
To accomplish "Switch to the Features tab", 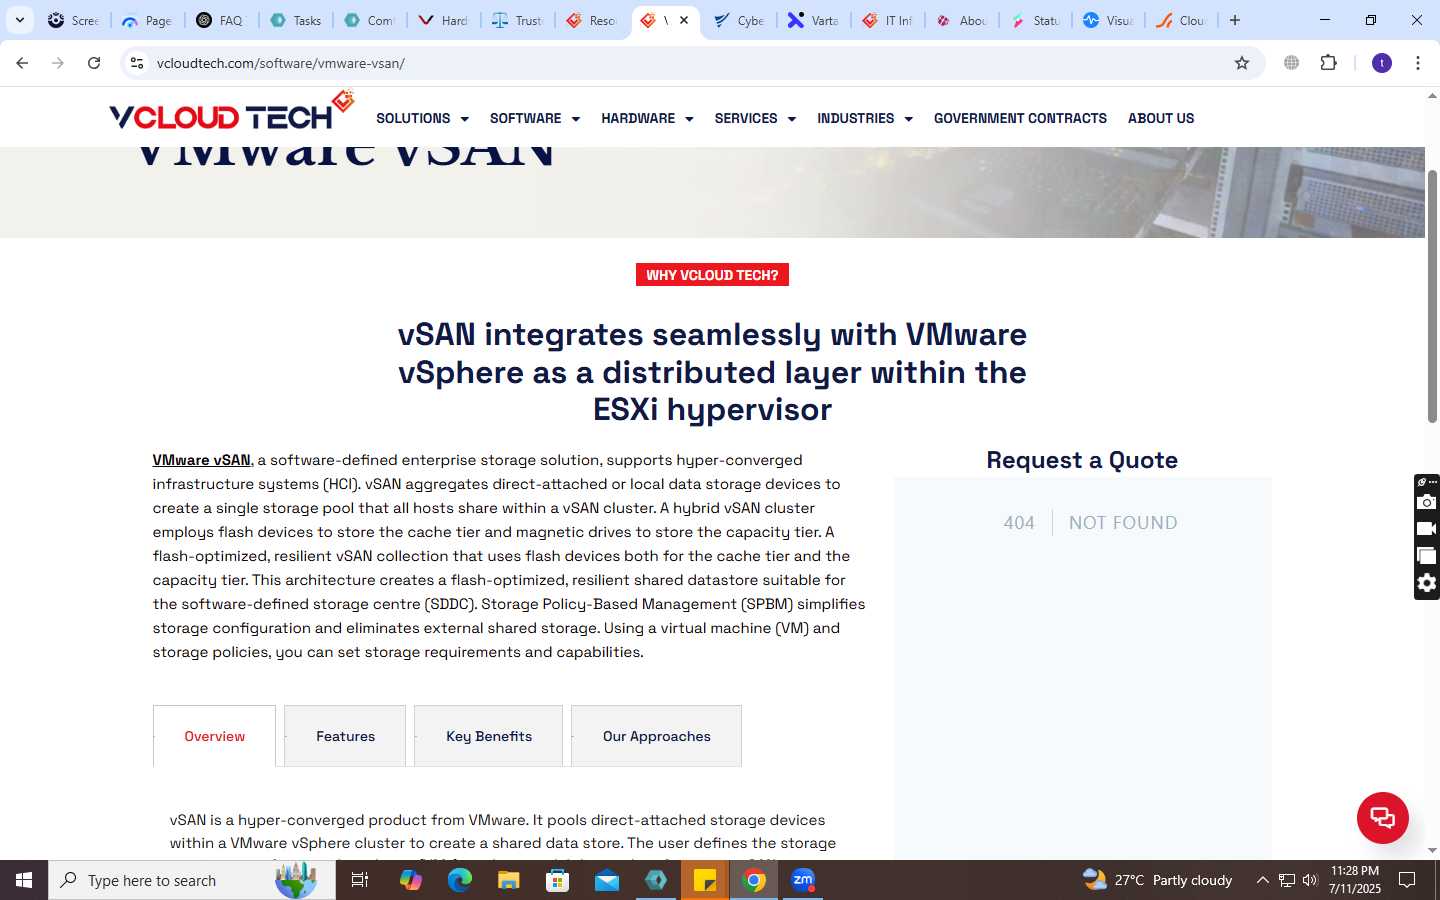I will pyautogui.click(x=345, y=736).
